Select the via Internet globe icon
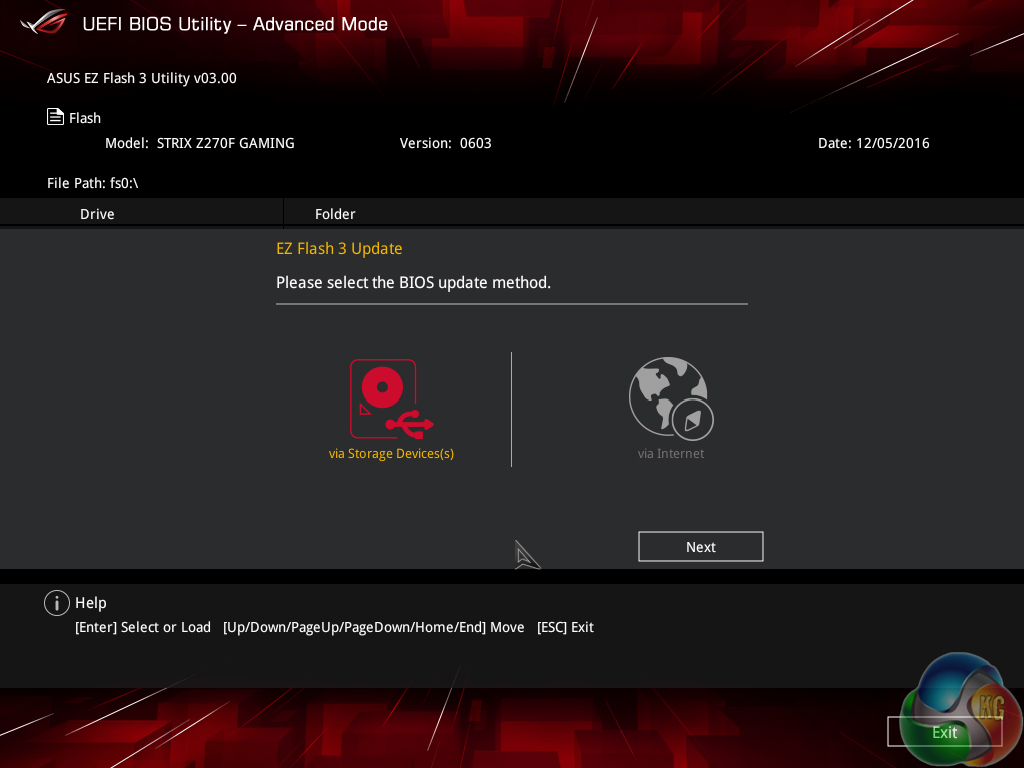 click(671, 398)
